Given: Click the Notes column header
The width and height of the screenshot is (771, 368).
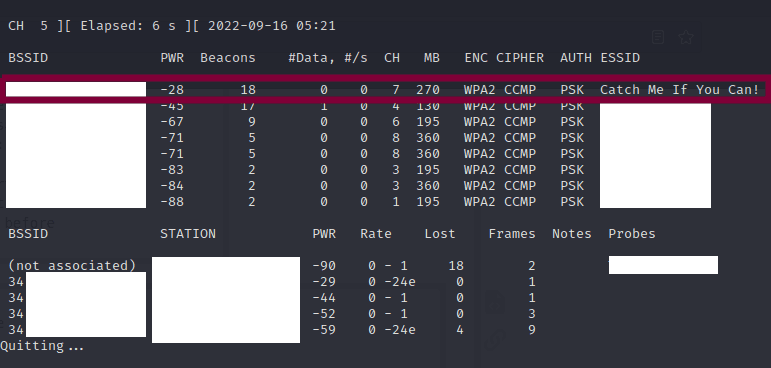Looking at the screenshot, I should point(571,234).
